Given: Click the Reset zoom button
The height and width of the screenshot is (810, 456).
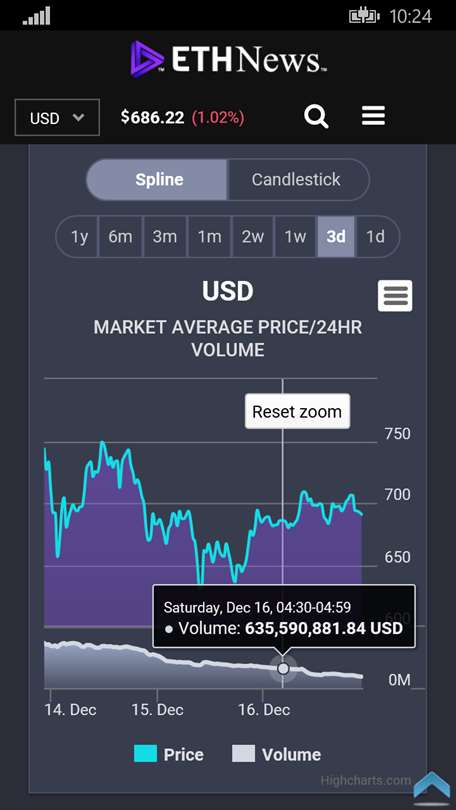Looking at the screenshot, I should click(x=297, y=412).
